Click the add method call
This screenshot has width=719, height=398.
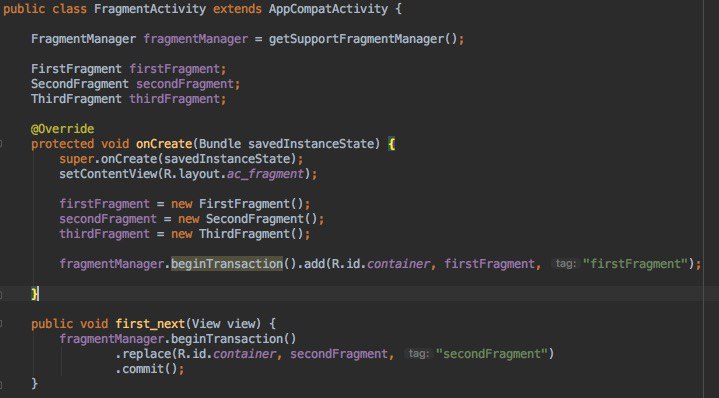pyautogui.click(x=315, y=264)
